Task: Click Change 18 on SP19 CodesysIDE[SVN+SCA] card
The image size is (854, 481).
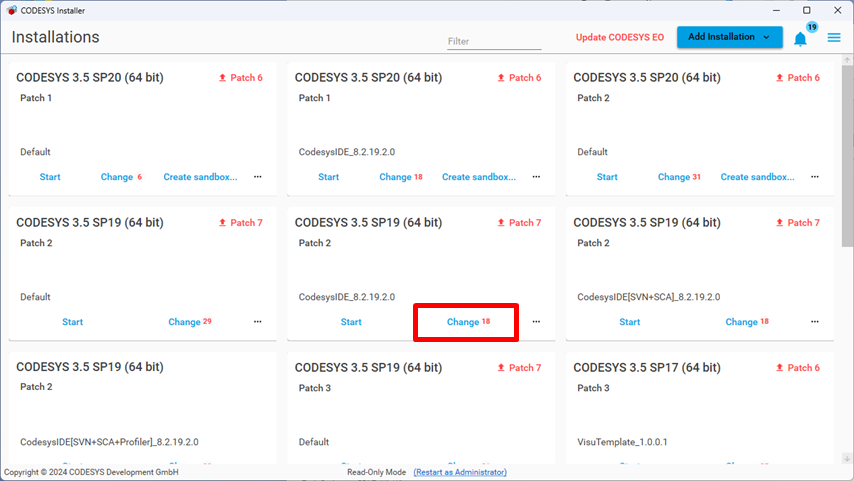Action: click(x=747, y=321)
